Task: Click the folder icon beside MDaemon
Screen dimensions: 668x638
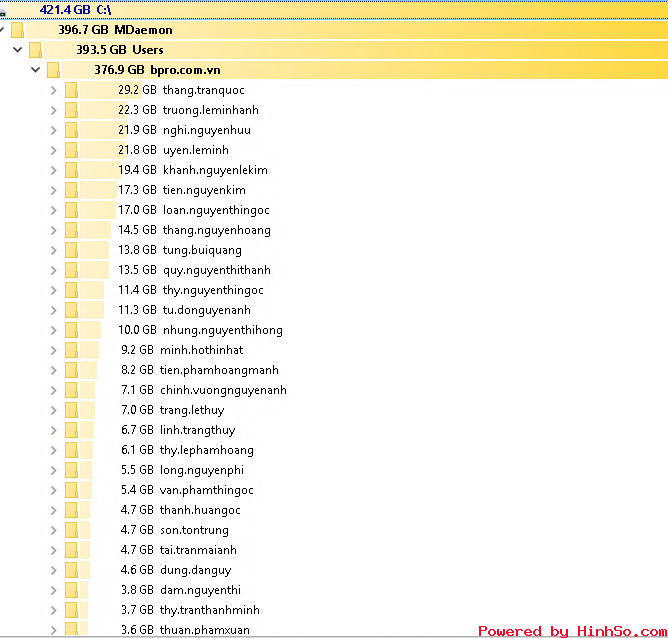Action: [x=17, y=30]
